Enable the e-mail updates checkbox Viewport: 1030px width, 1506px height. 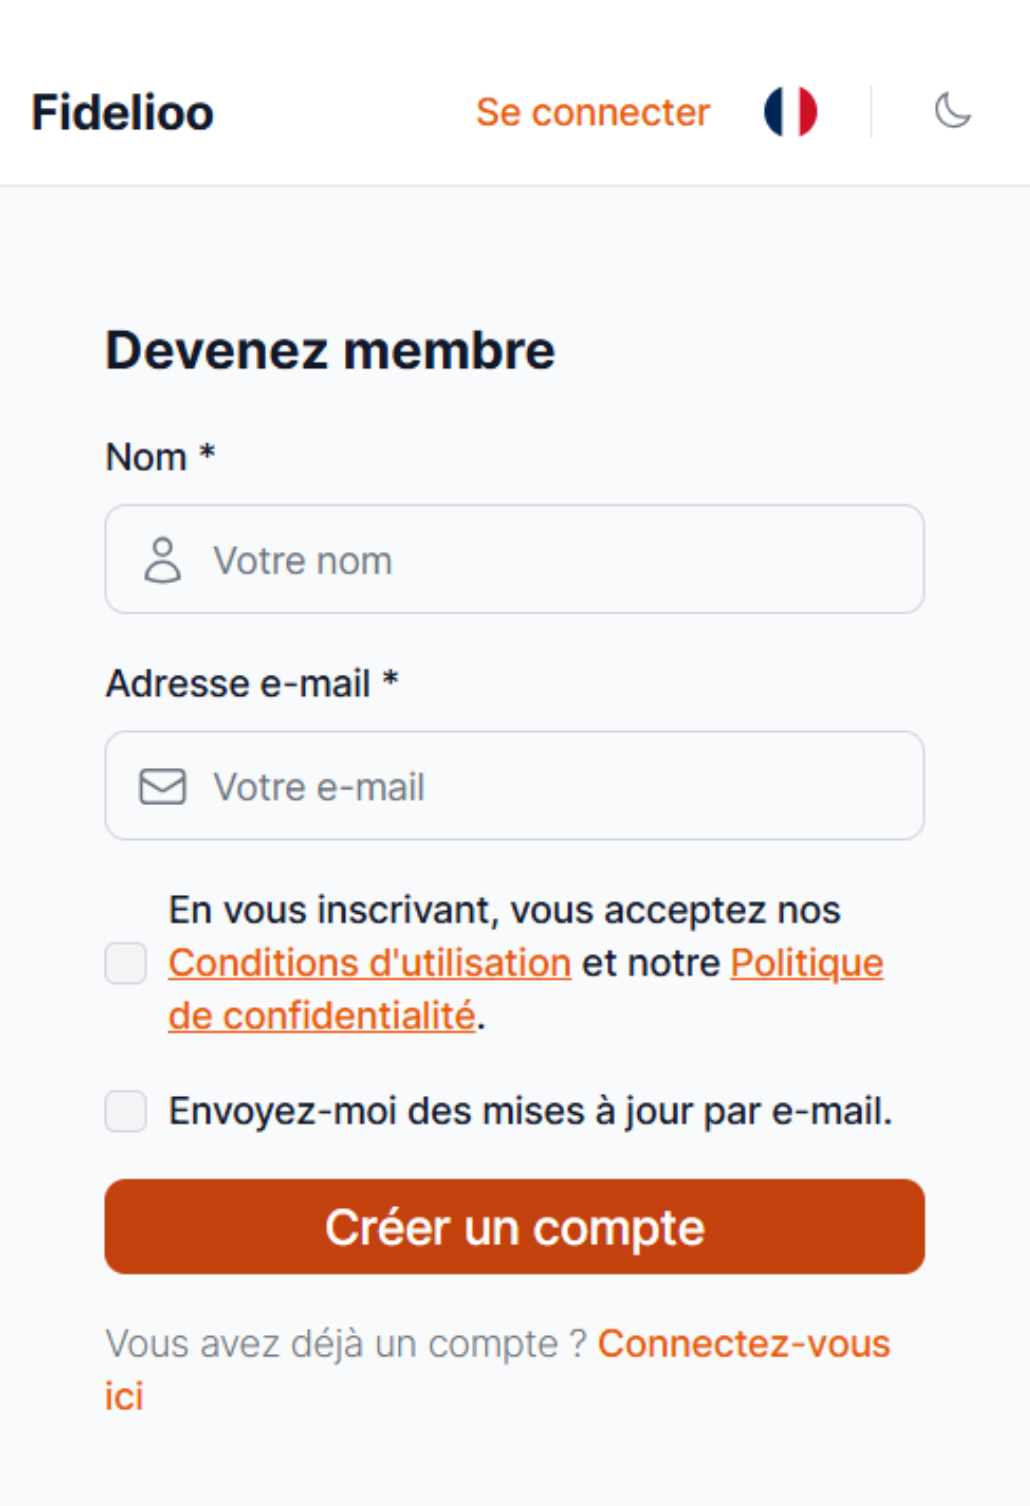point(126,1111)
